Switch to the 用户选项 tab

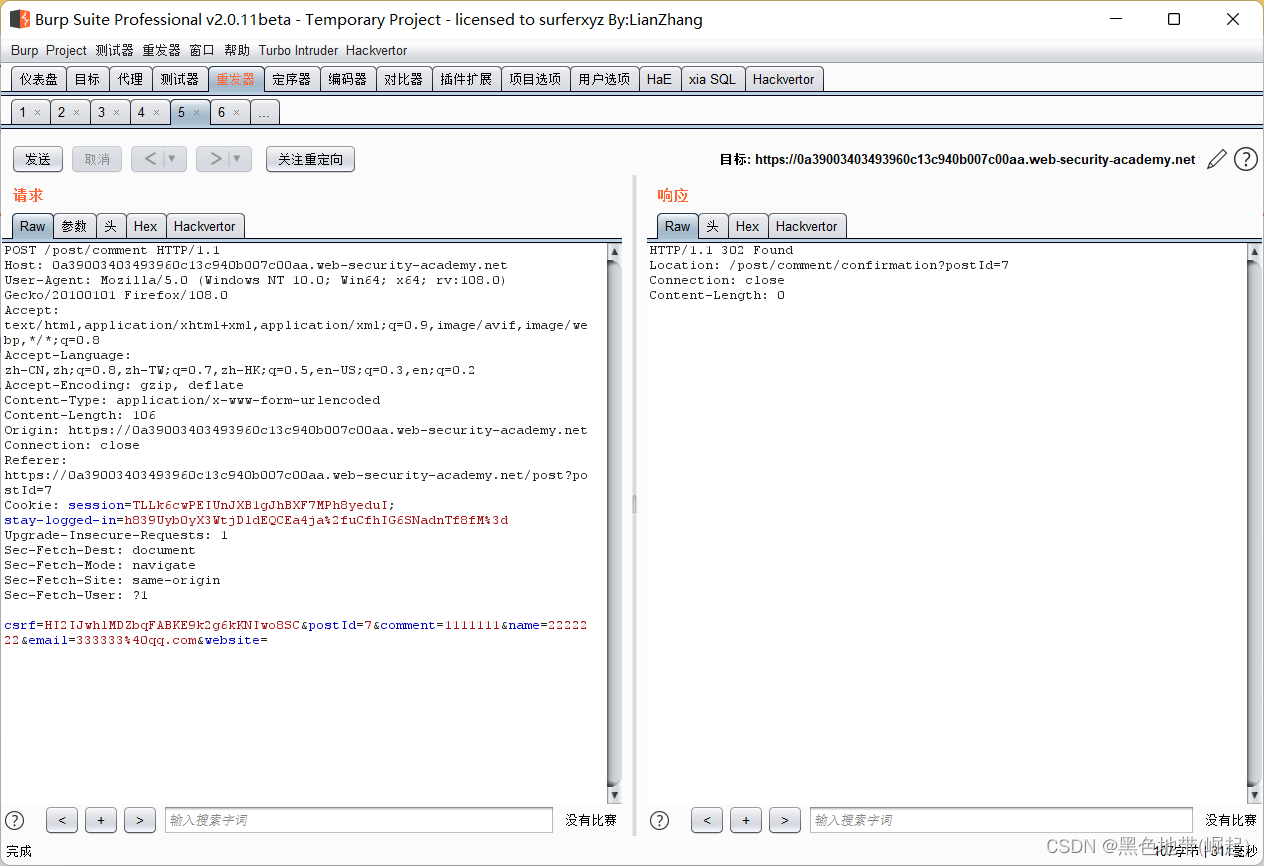pos(604,79)
